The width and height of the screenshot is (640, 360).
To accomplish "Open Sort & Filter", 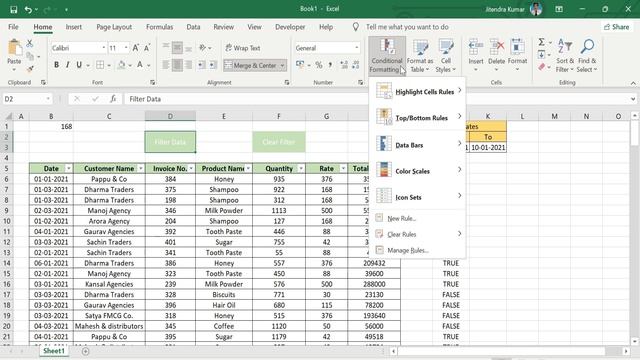I will tap(564, 56).
